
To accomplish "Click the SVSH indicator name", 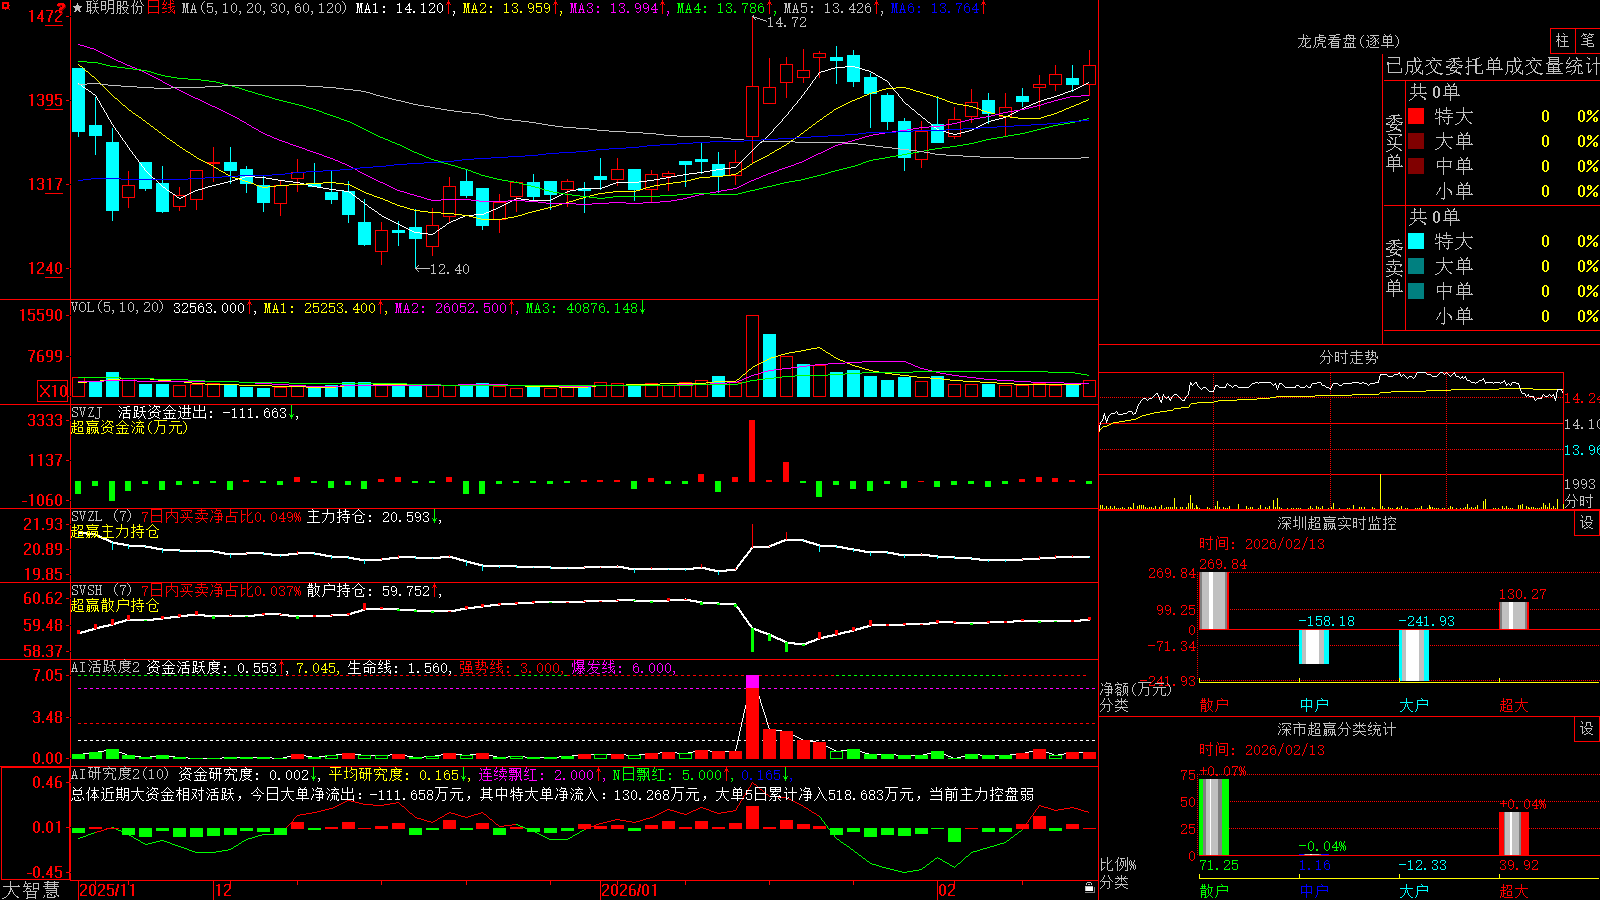I will click(87, 590).
